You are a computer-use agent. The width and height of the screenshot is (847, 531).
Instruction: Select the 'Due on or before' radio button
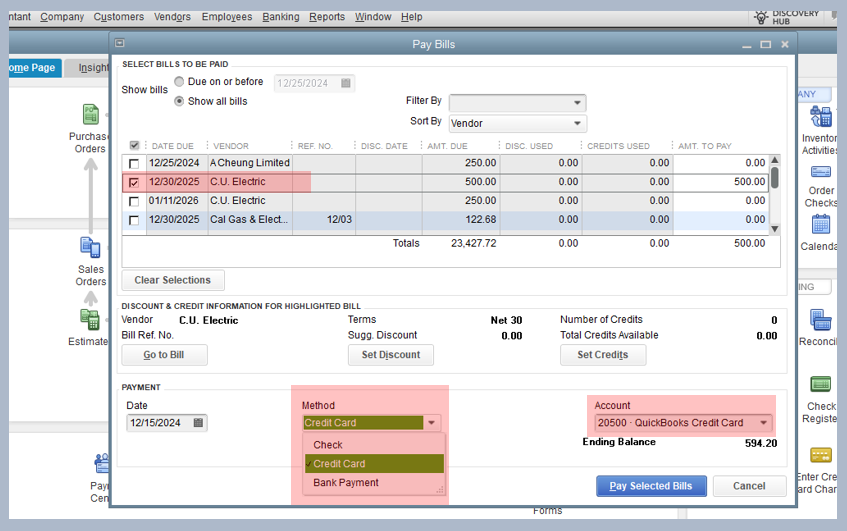tap(179, 82)
